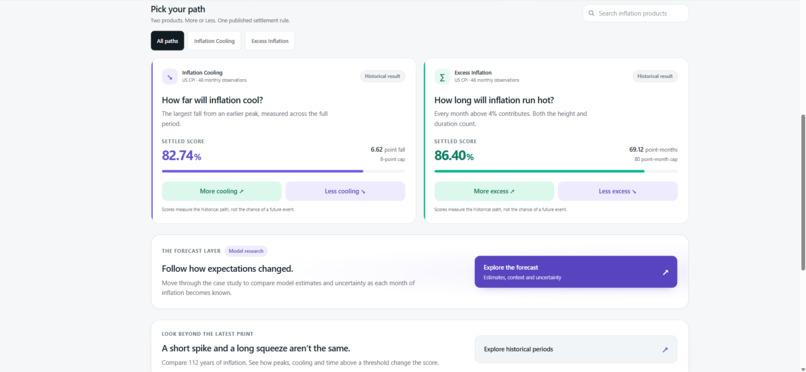The width and height of the screenshot is (806, 372).
Task: Click the page vertical scrollbar
Action: click(803, 193)
